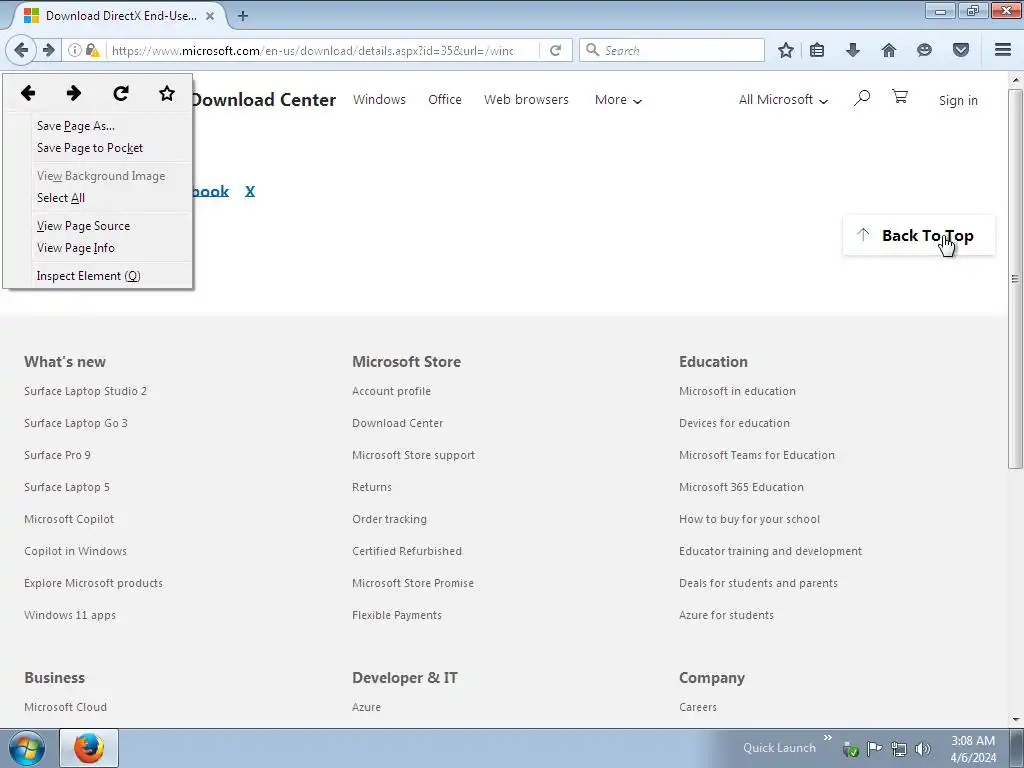Click the scrollbar down arrow

pyautogui.click(x=1015, y=720)
